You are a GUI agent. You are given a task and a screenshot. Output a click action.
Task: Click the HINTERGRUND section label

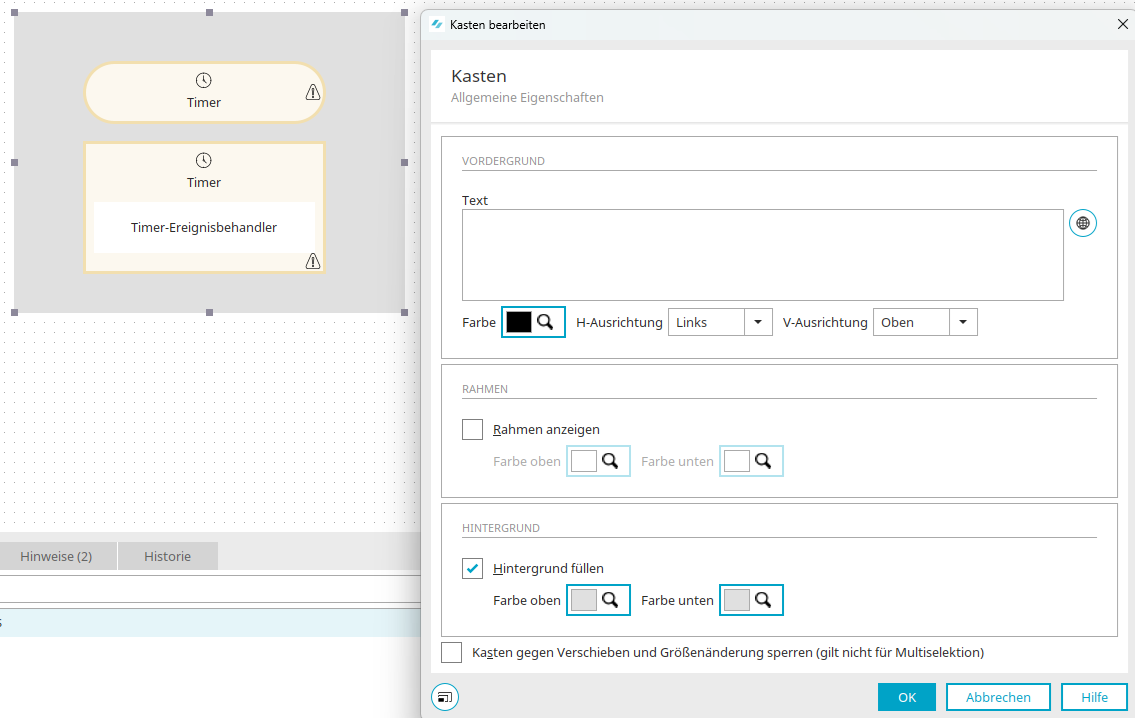pos(500,528)
